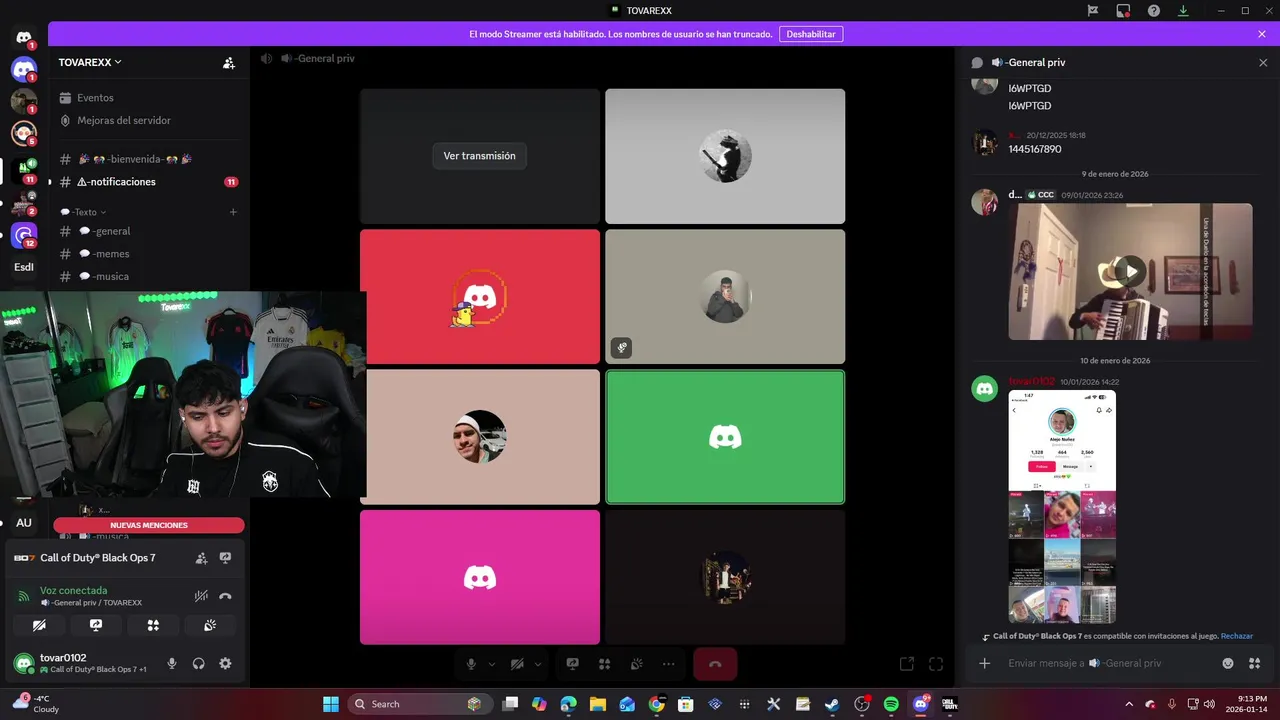The image size is (1280, 720).
Task: Close the General priv chat panel
Action: pos(1263,62)
